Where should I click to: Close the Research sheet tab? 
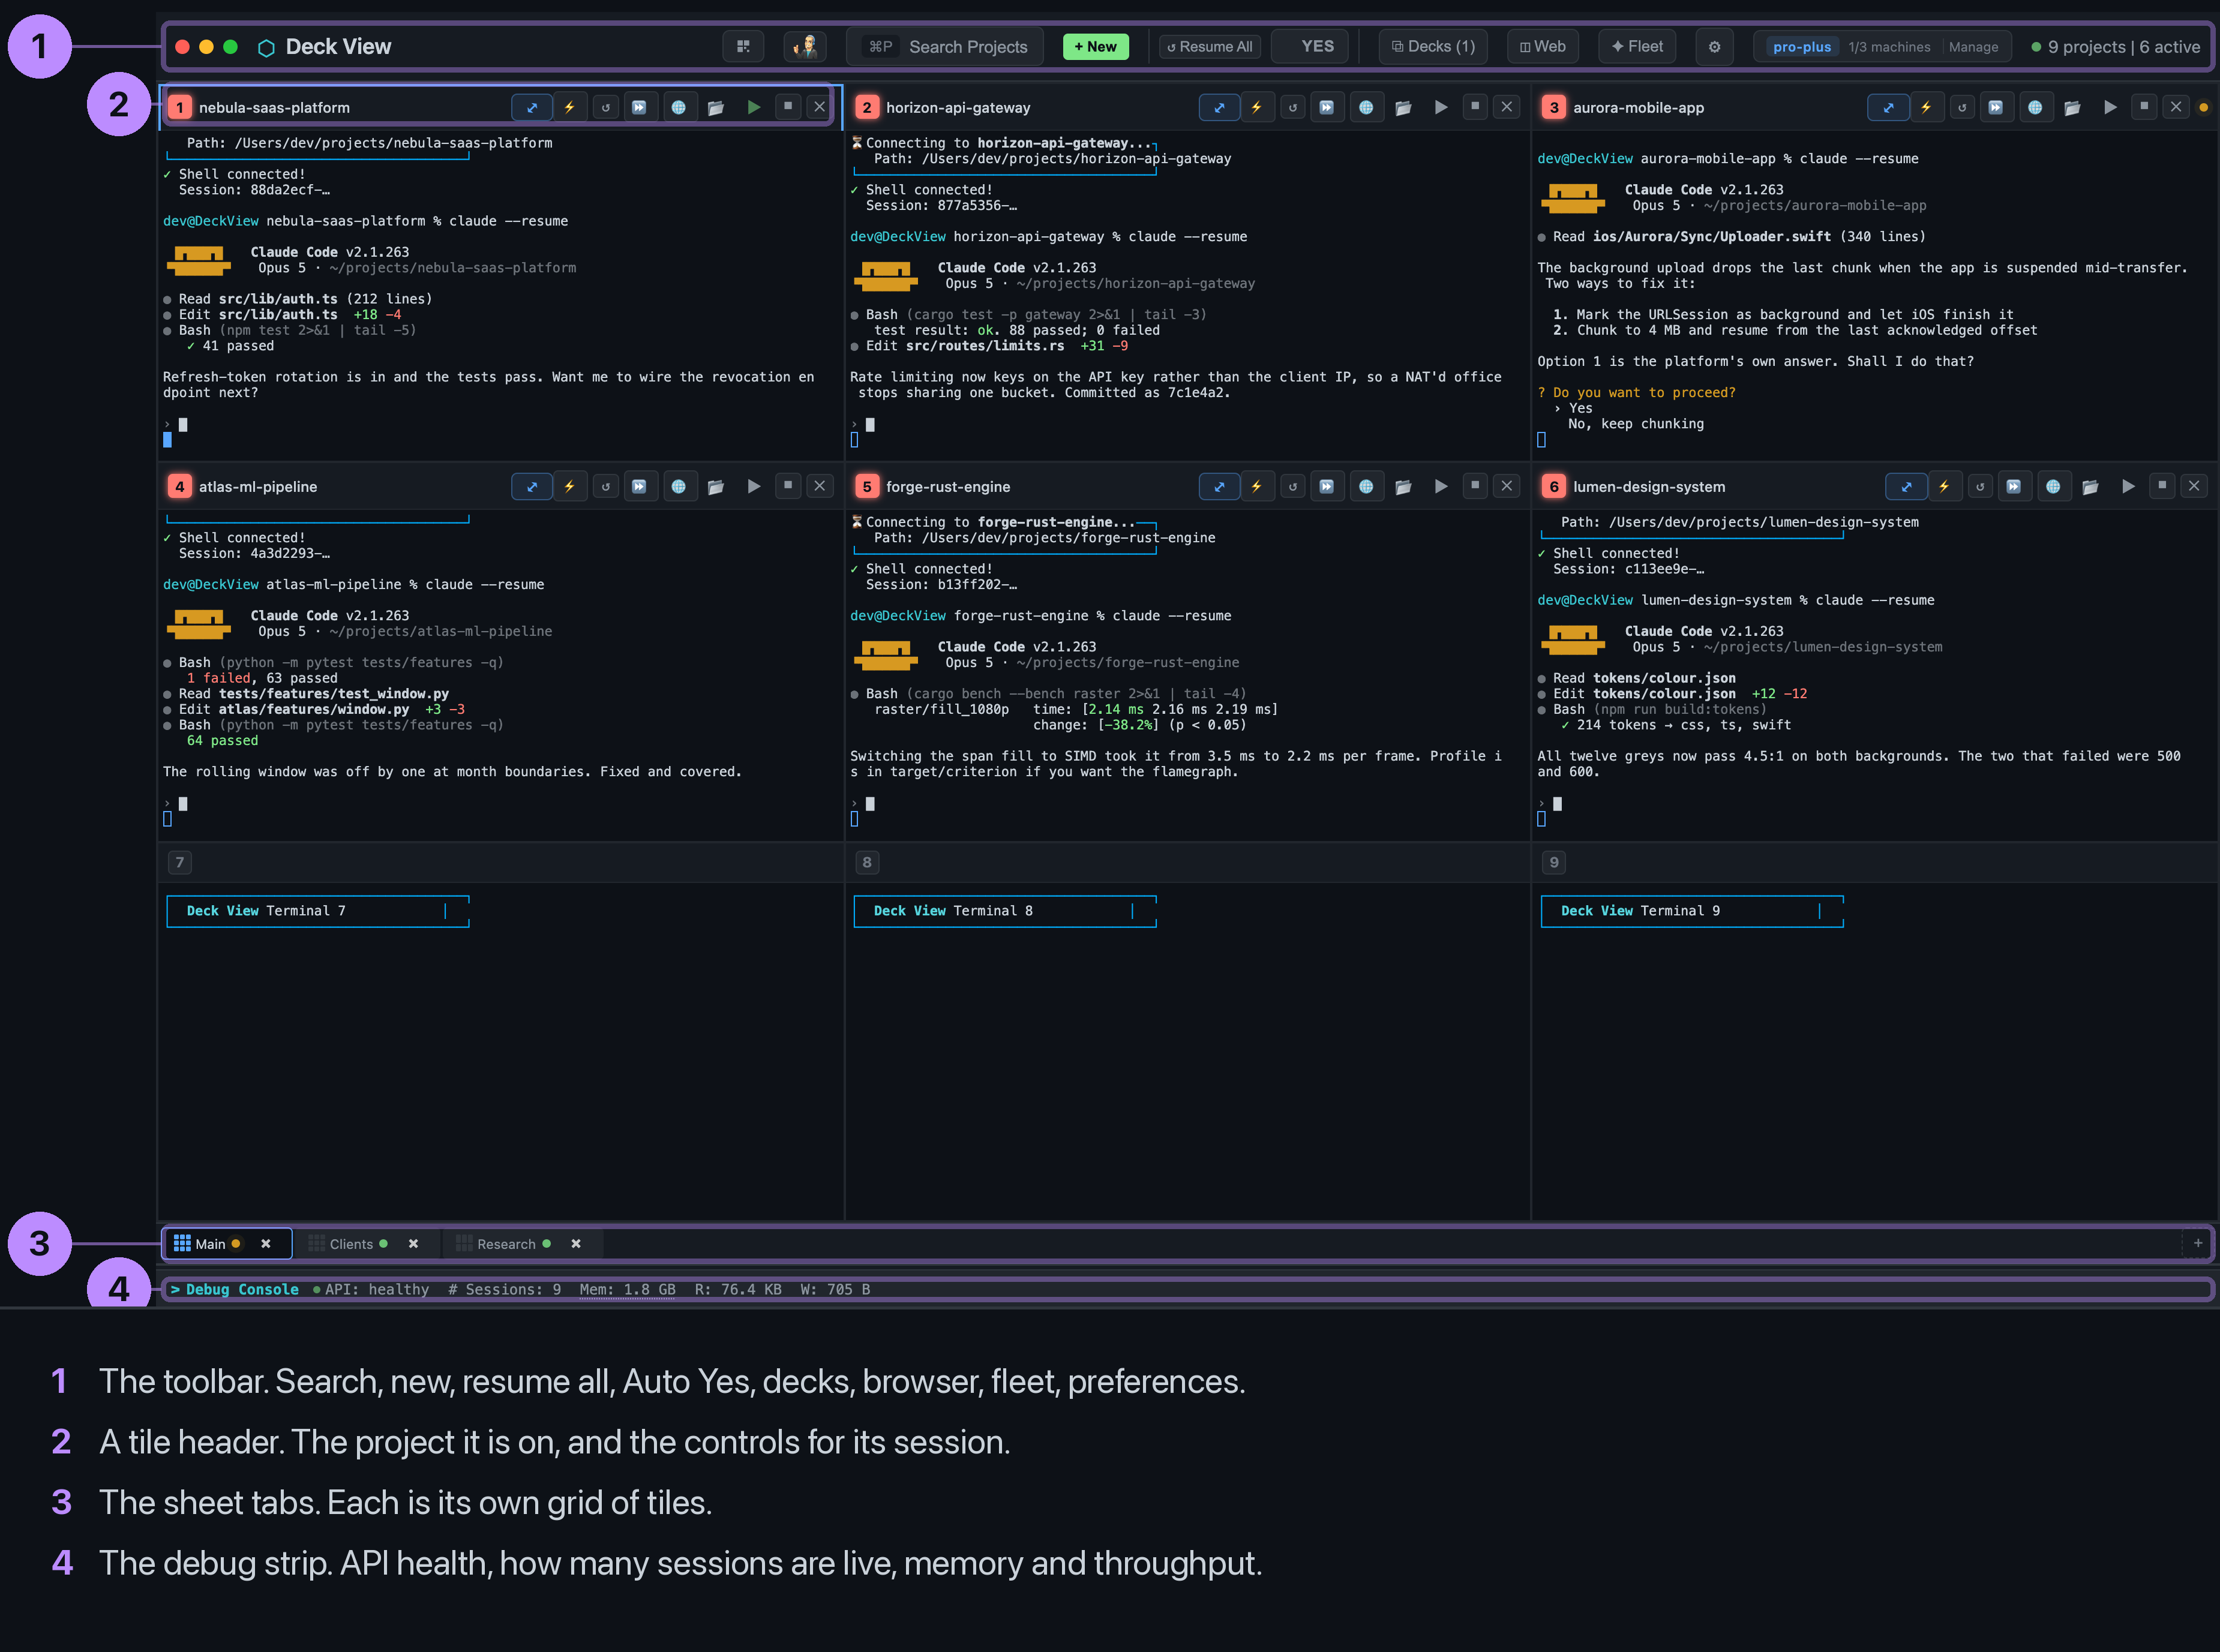pyautogui.click(x=576, y=1243)
